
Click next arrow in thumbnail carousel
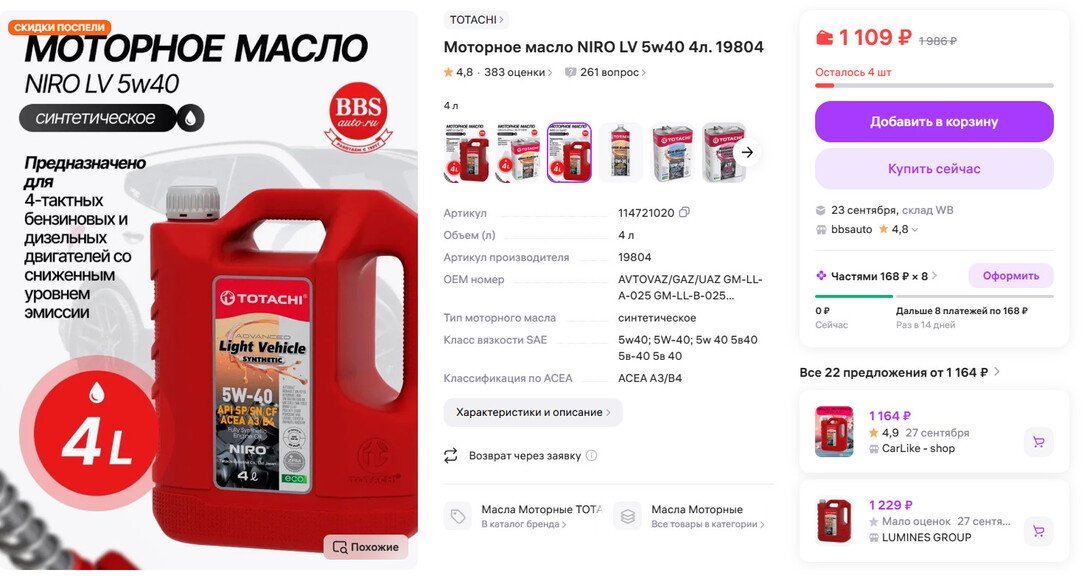(747, 152)
